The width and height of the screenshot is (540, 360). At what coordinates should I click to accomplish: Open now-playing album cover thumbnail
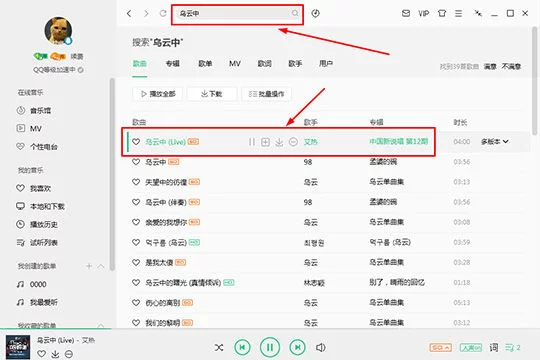(18, 347)
